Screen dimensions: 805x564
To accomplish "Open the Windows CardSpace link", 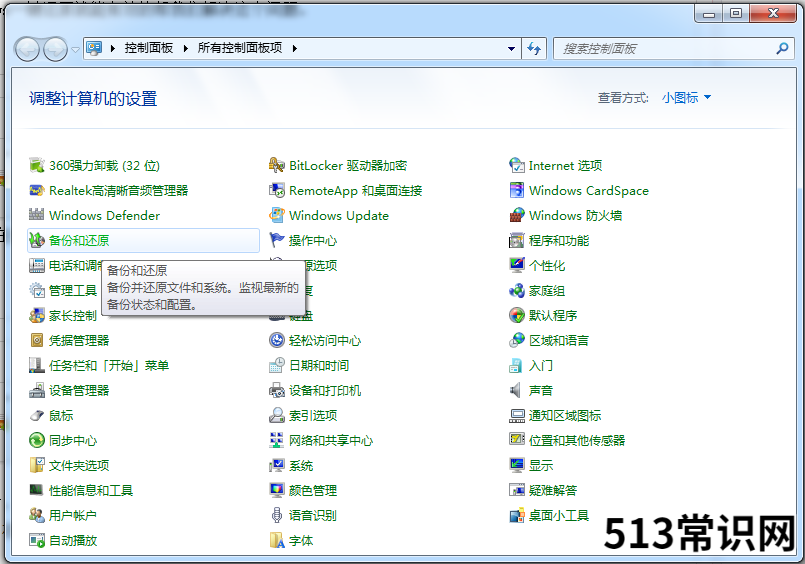I will tap(589, 190).
